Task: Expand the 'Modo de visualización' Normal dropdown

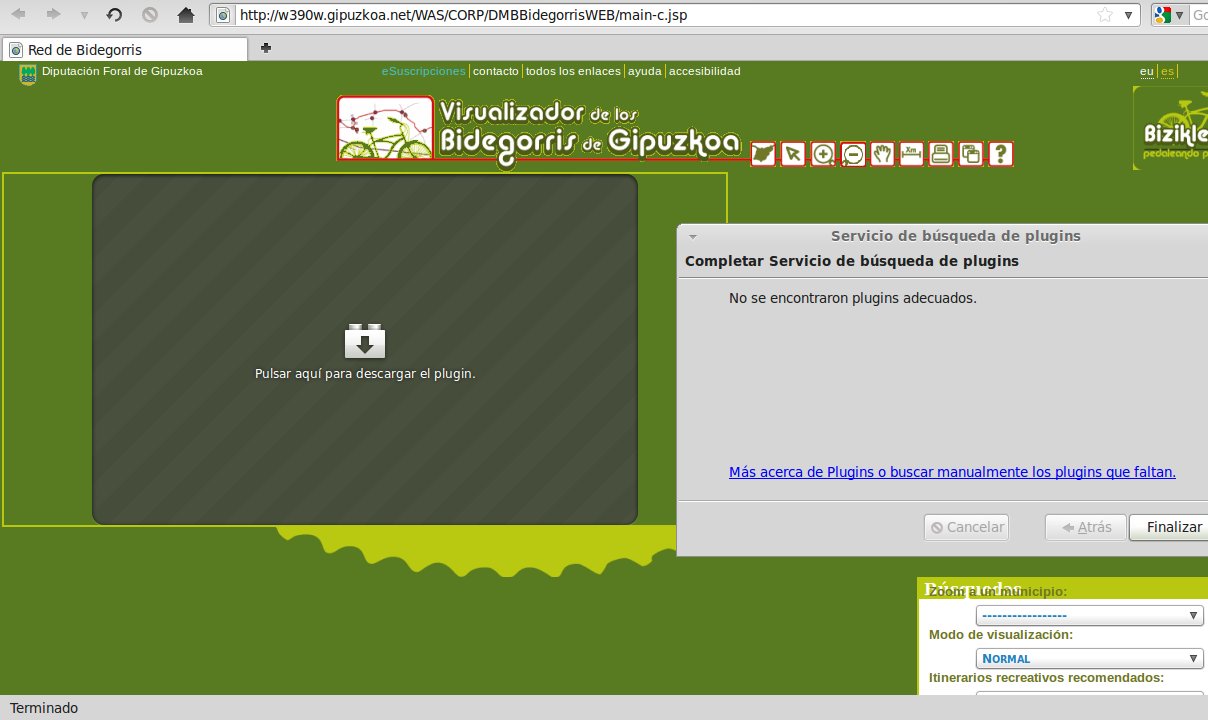Action: [1089, 658]
